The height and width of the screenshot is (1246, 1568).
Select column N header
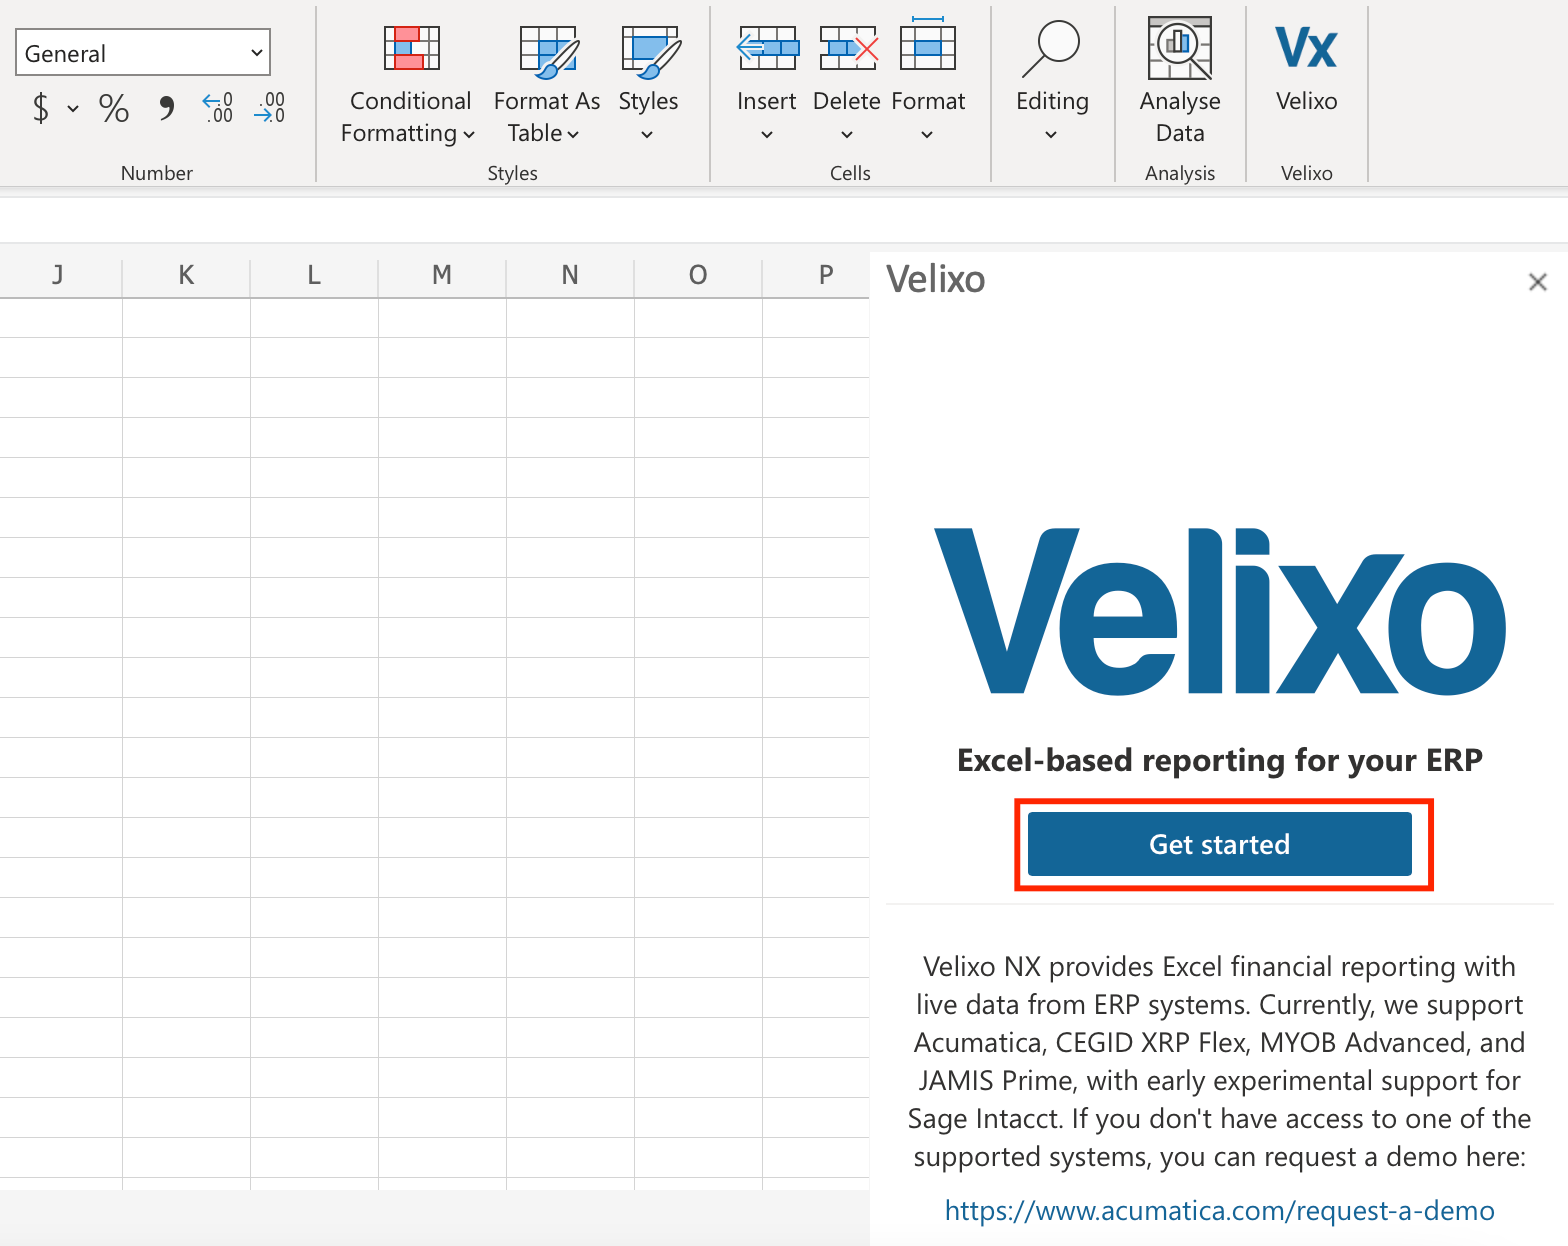570,275
